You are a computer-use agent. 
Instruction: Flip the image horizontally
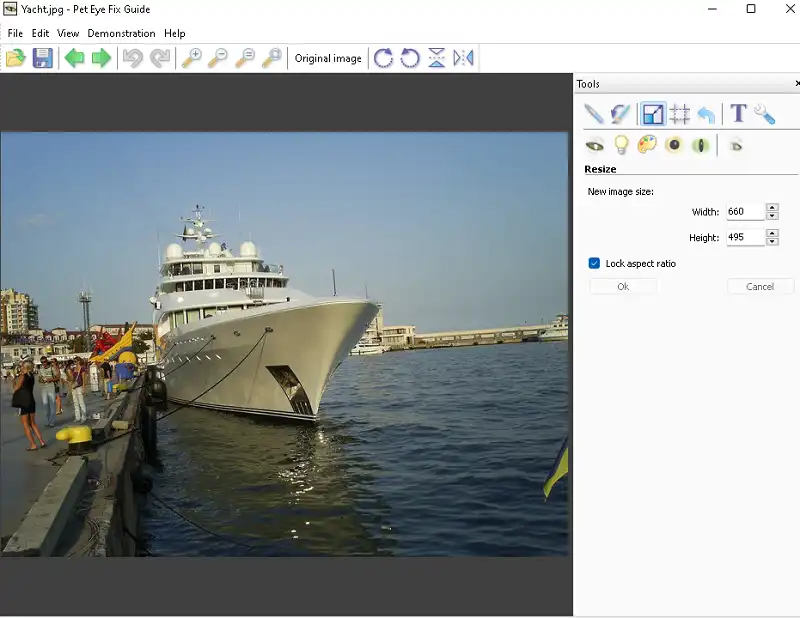(x=463, y=58)
